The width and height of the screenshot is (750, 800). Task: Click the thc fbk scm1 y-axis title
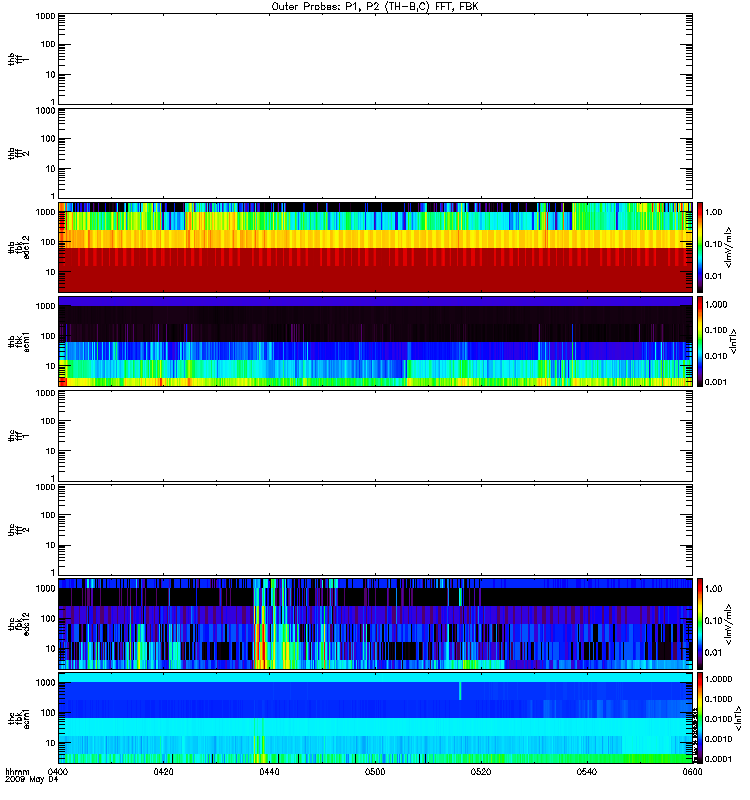click(19, 718)
